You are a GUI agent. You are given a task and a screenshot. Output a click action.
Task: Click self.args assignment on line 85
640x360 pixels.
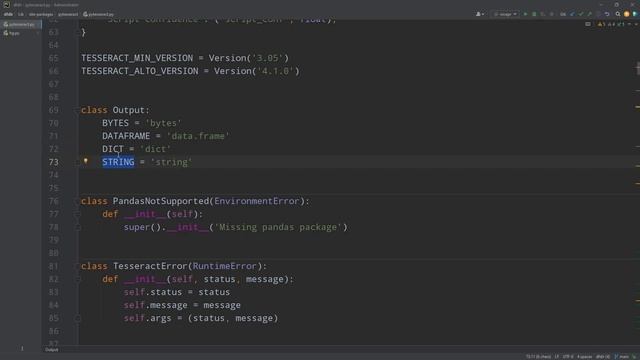201,318
